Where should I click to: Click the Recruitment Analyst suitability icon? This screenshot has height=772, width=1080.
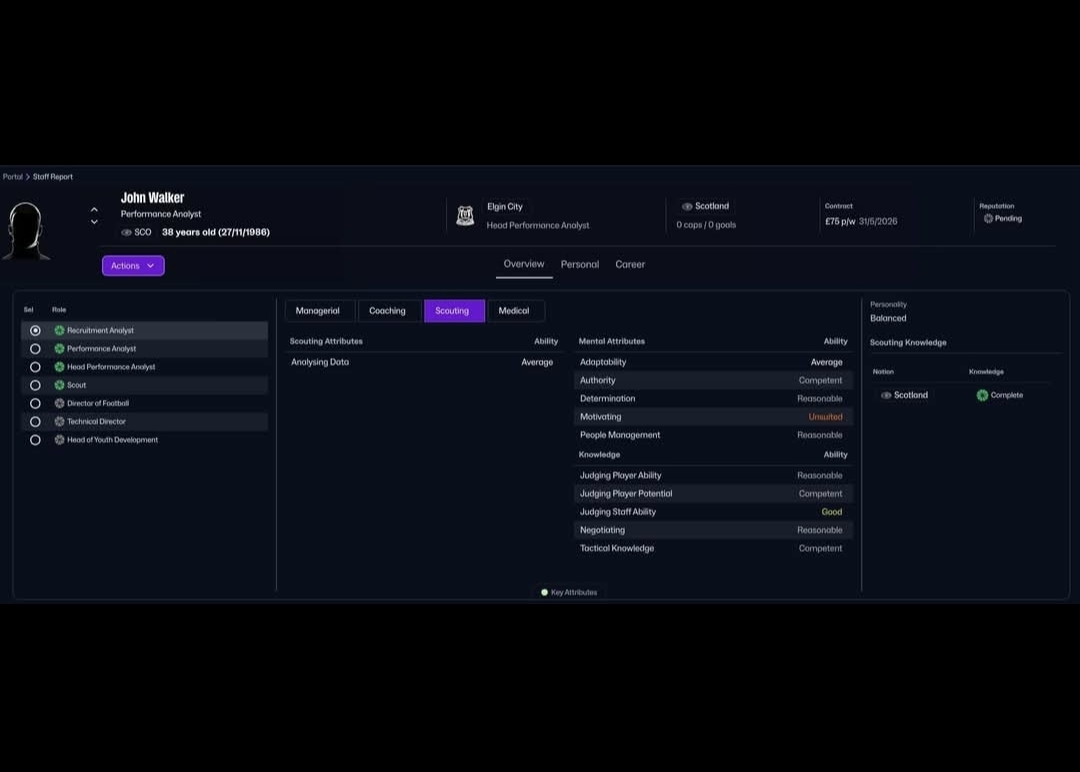[59, 331]
